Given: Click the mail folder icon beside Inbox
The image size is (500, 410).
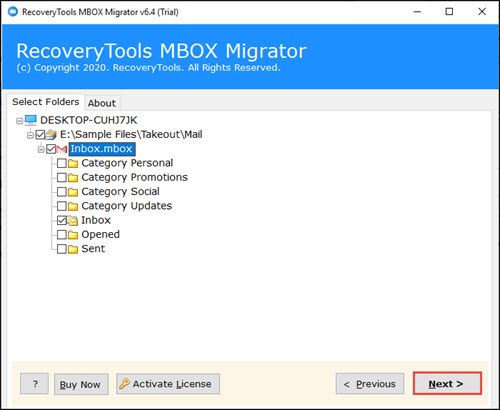Looking at the screenshot, I should tap(72, 220).
